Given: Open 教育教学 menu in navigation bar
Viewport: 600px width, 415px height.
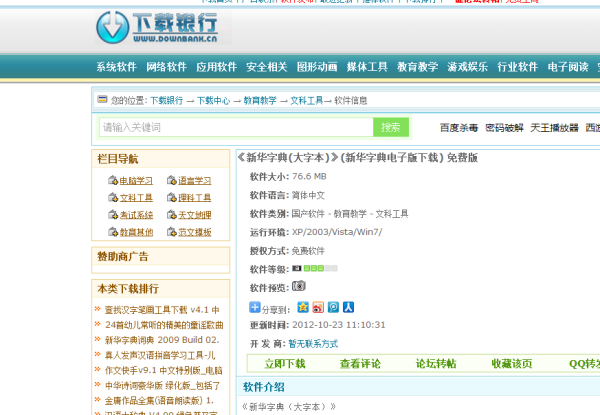Looking at the screenshot, I should pyautogui.click(x=417, y=67).
